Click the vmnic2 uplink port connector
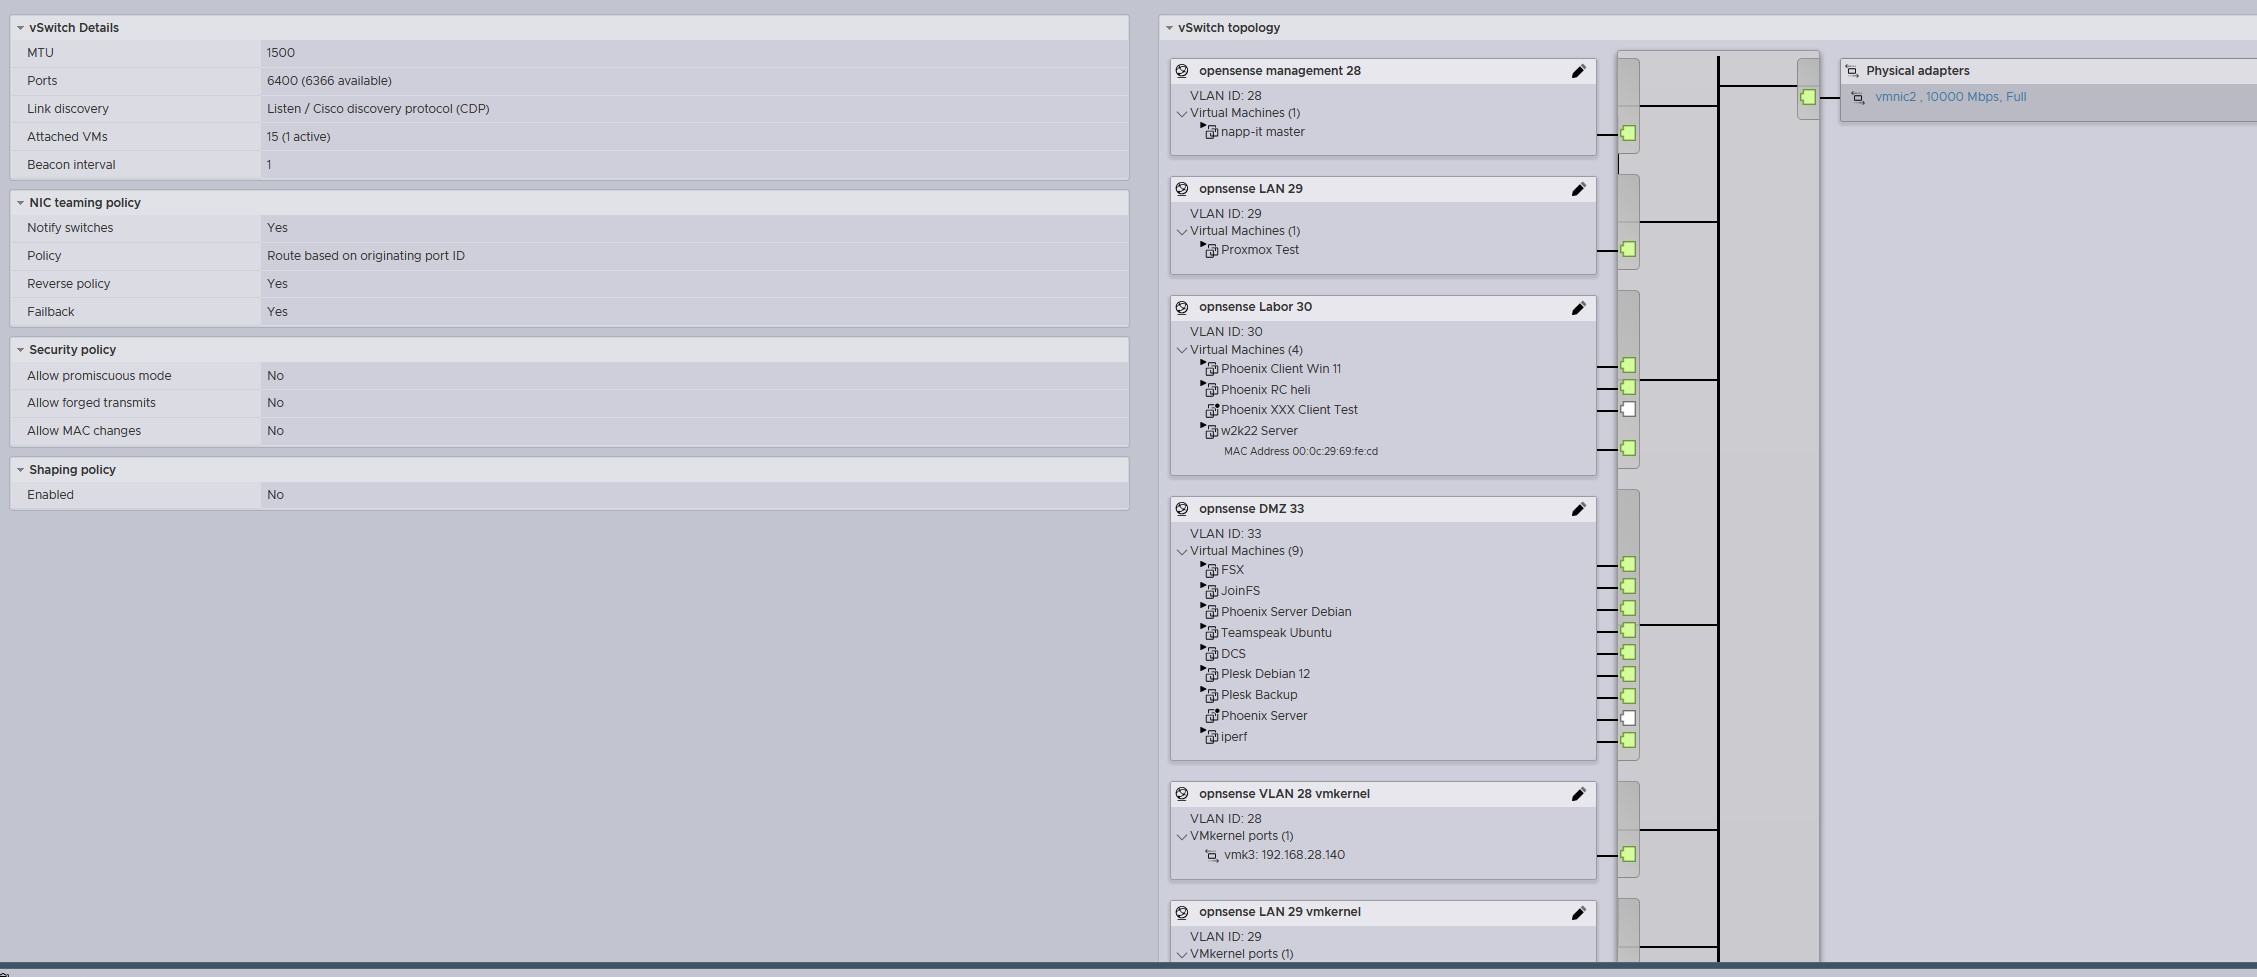 [1808, 97]
